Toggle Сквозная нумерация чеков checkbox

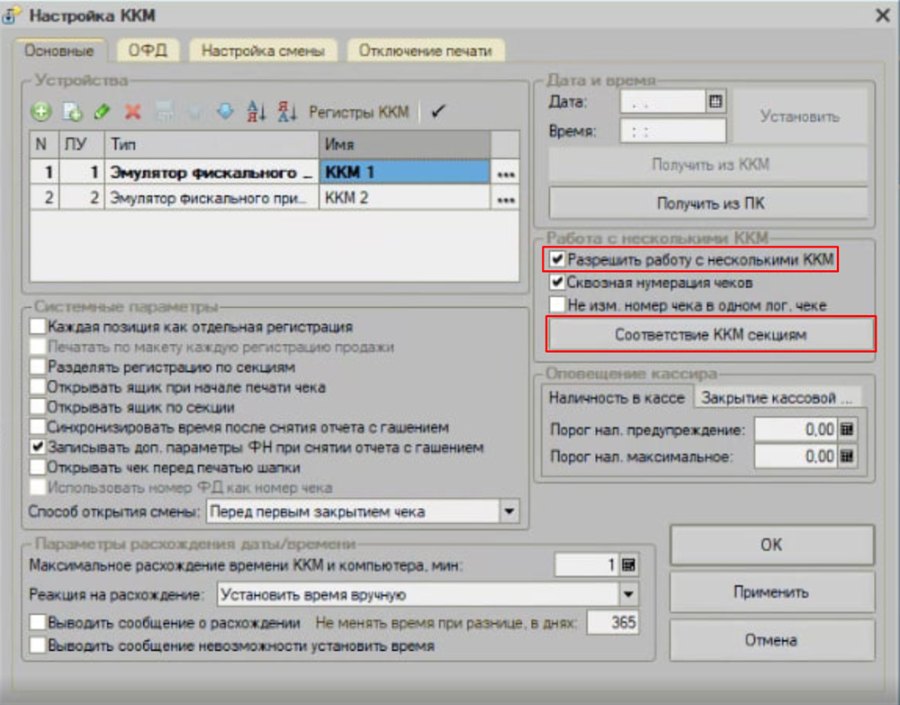(557, 282)
